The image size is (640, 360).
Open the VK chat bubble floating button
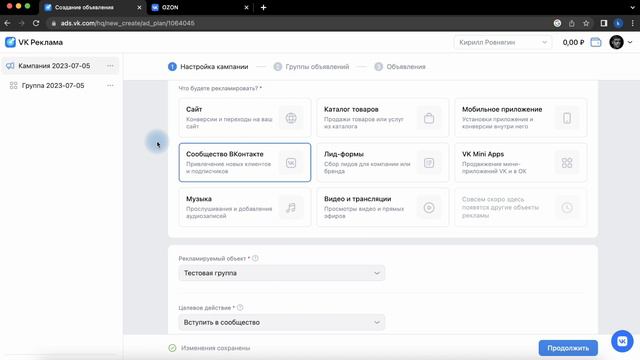pos(622,341)
